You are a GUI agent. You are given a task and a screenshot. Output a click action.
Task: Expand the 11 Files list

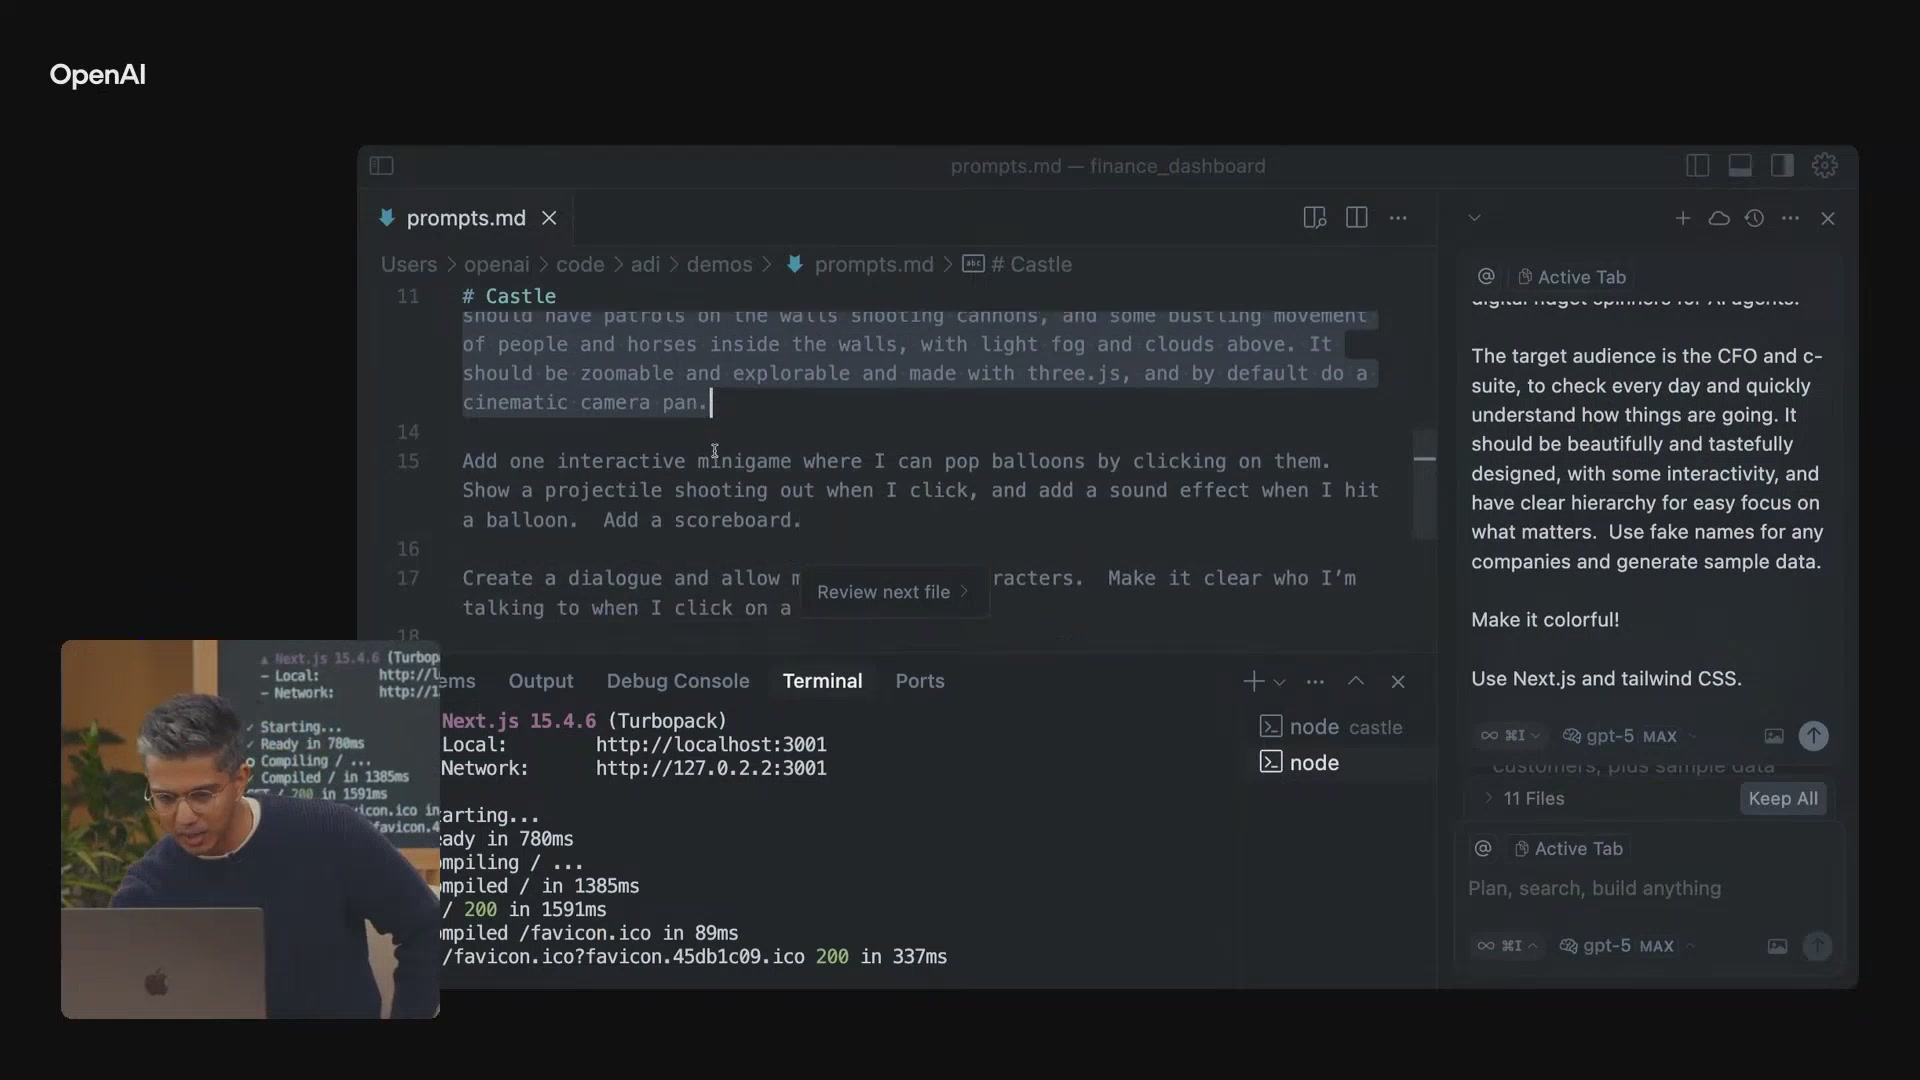click(1489, 798)
